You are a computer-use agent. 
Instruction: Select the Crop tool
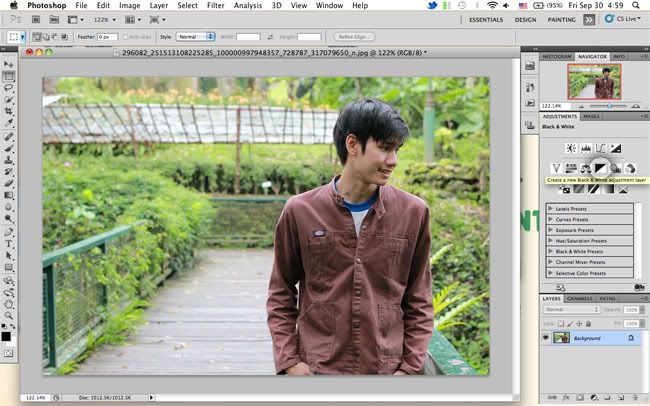[x=8, y=111]
